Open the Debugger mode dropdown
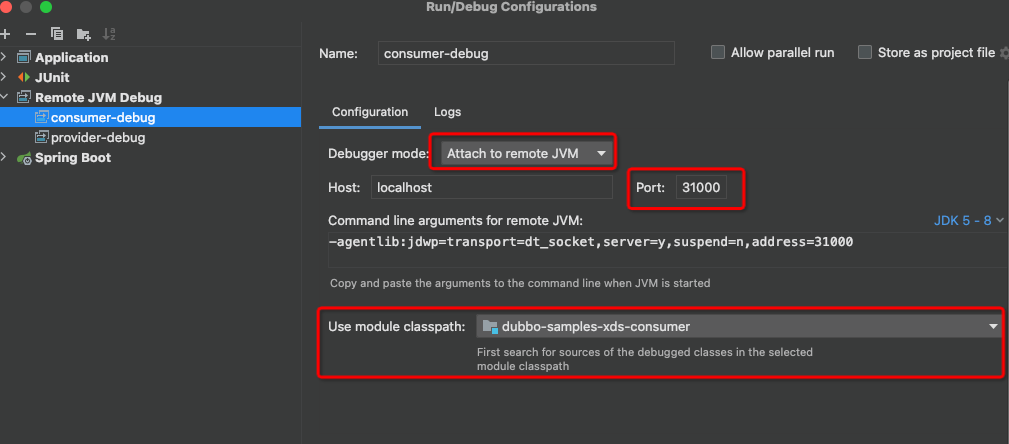The image size is (1009, 444). (526, 153)
